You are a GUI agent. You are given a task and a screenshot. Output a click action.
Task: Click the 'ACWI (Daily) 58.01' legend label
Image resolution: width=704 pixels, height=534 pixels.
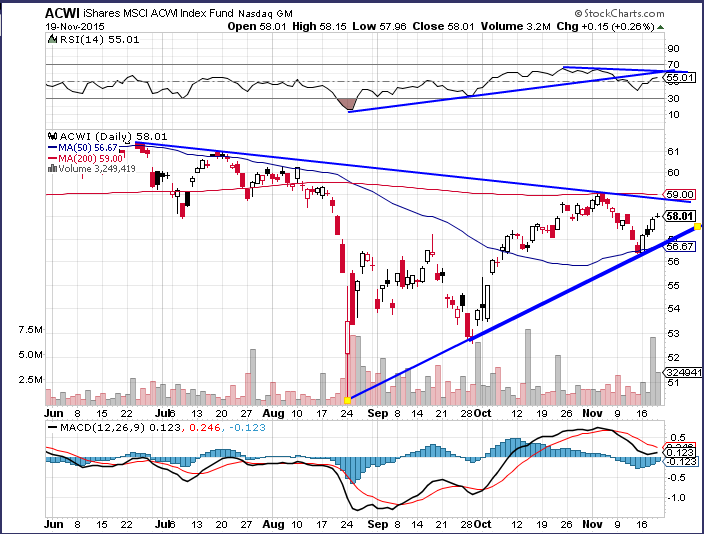(x=113, y=137)
